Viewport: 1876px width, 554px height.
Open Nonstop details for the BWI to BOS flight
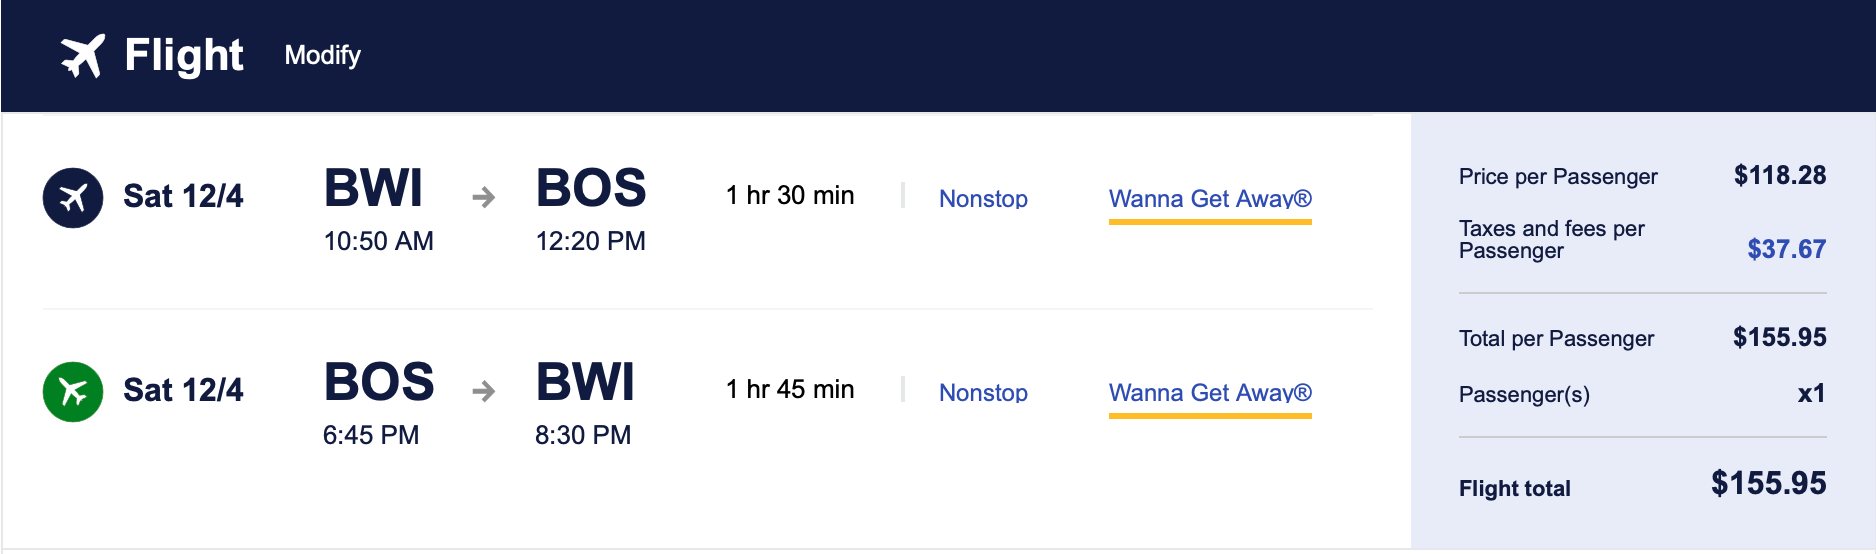click(x=983, y=198)
